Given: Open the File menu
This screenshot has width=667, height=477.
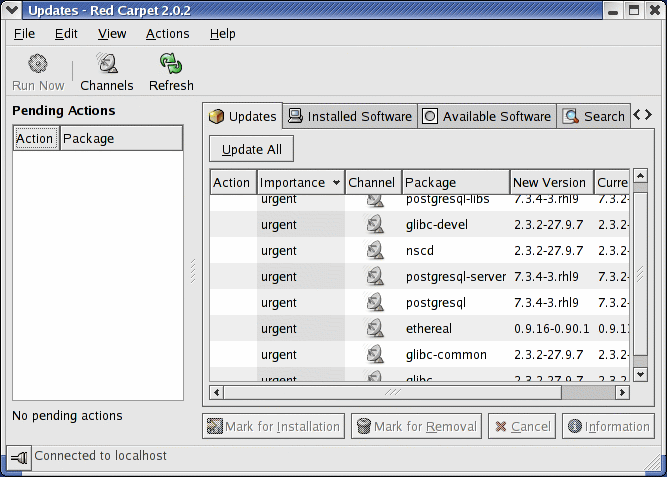Looking at the screenshot, I should [24, 34].
